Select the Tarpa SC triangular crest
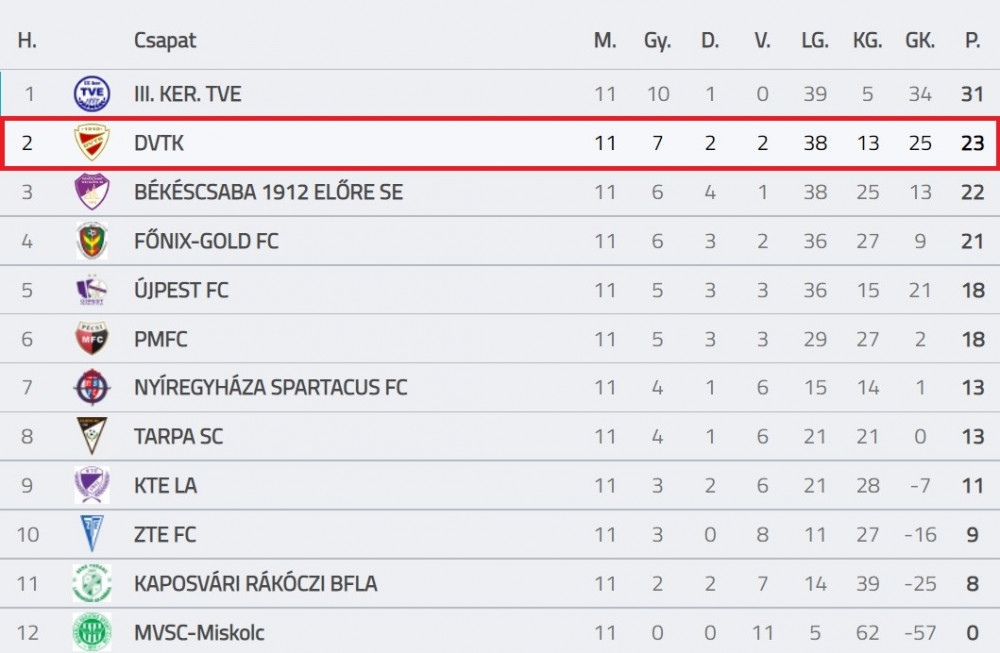This screenshot has width=1000, height=653. [92, 436]
